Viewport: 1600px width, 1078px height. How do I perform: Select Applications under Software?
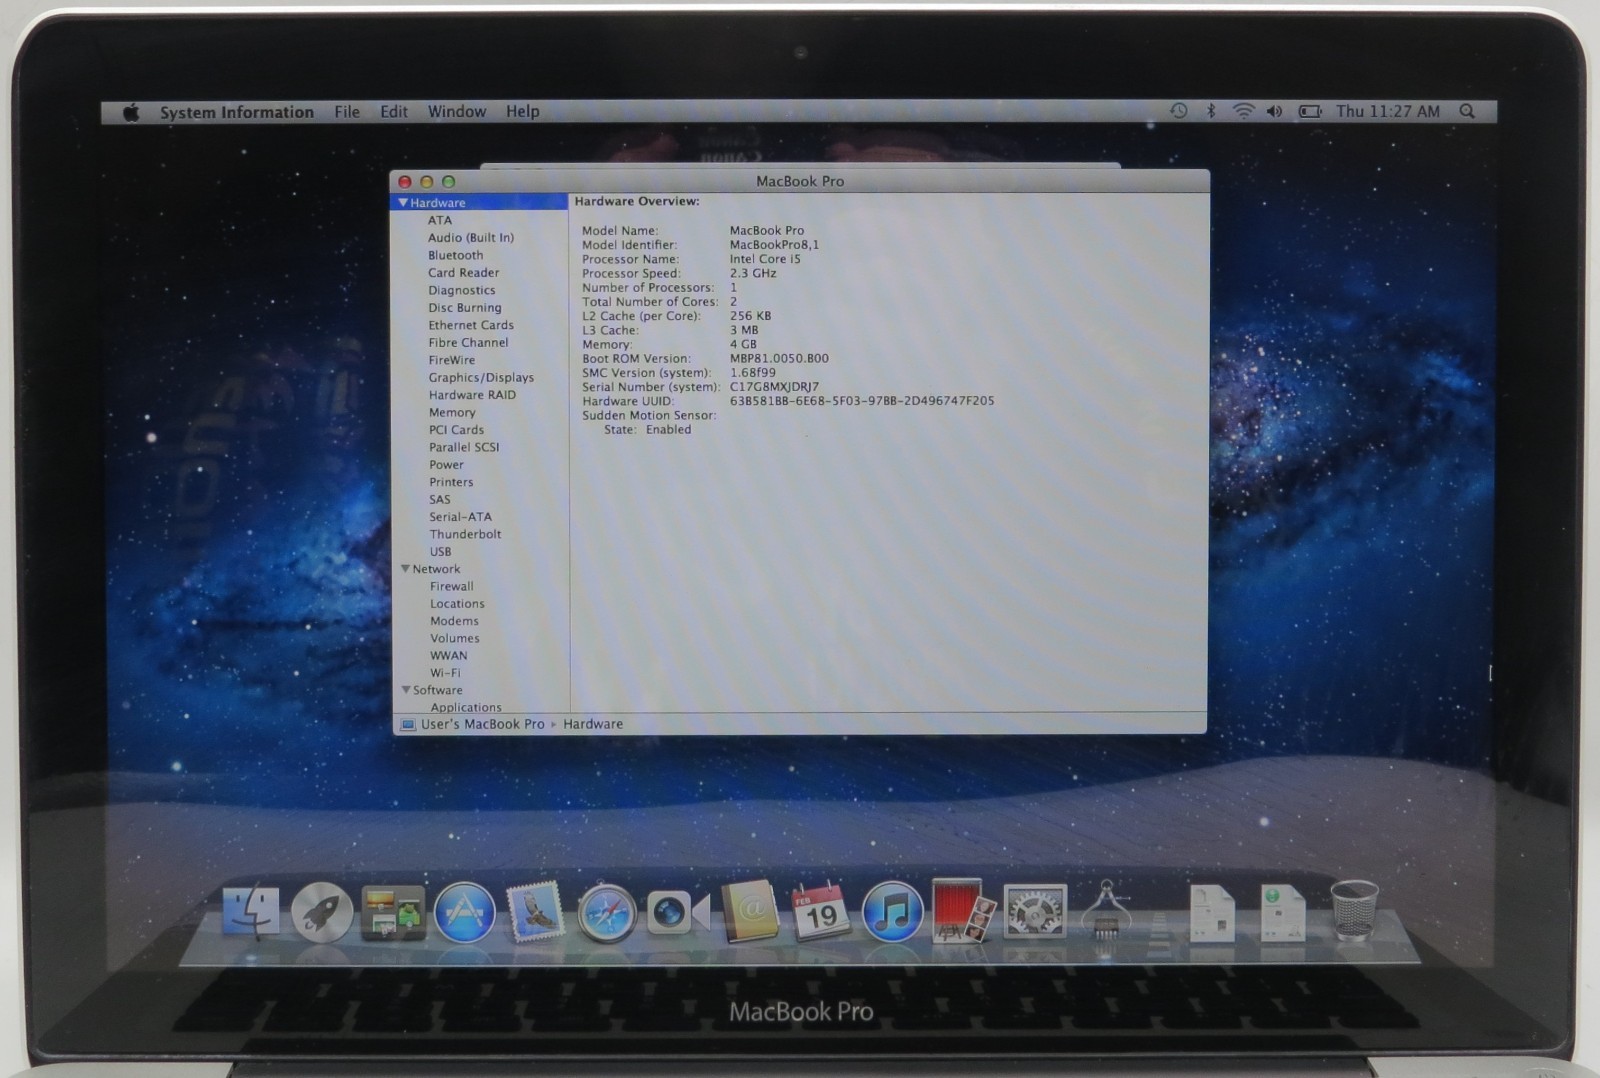pyautogui.click(x=466, y=707)
